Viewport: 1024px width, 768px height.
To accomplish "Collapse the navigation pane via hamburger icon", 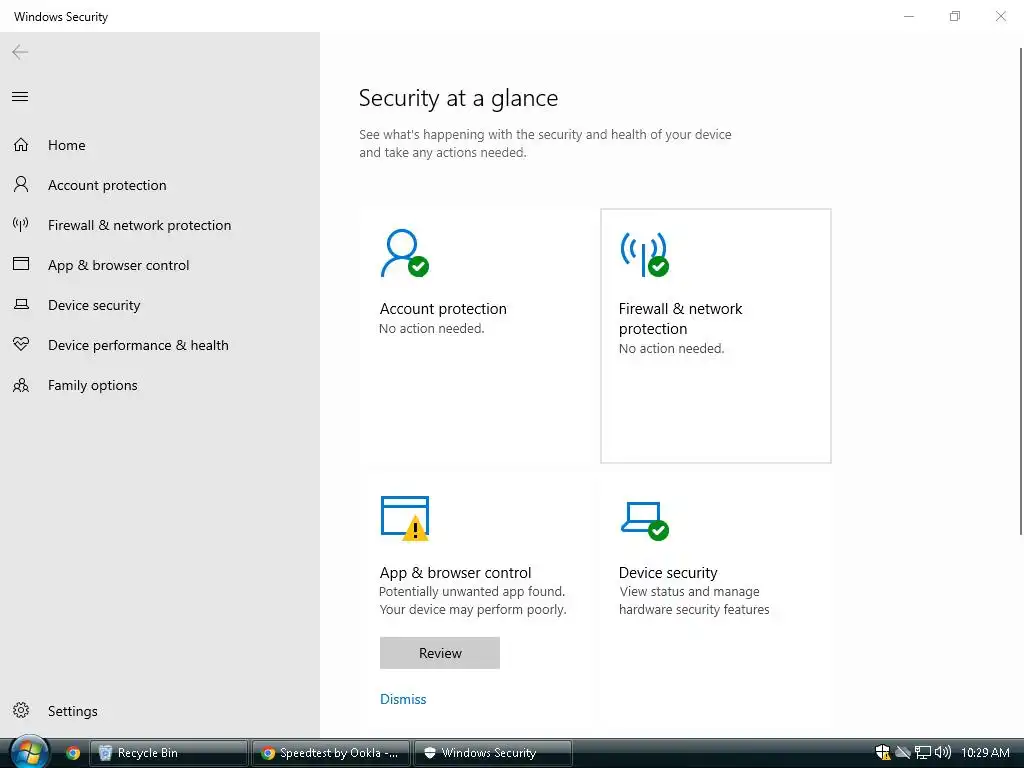I will pyautogui.click(x=20, y=97).
